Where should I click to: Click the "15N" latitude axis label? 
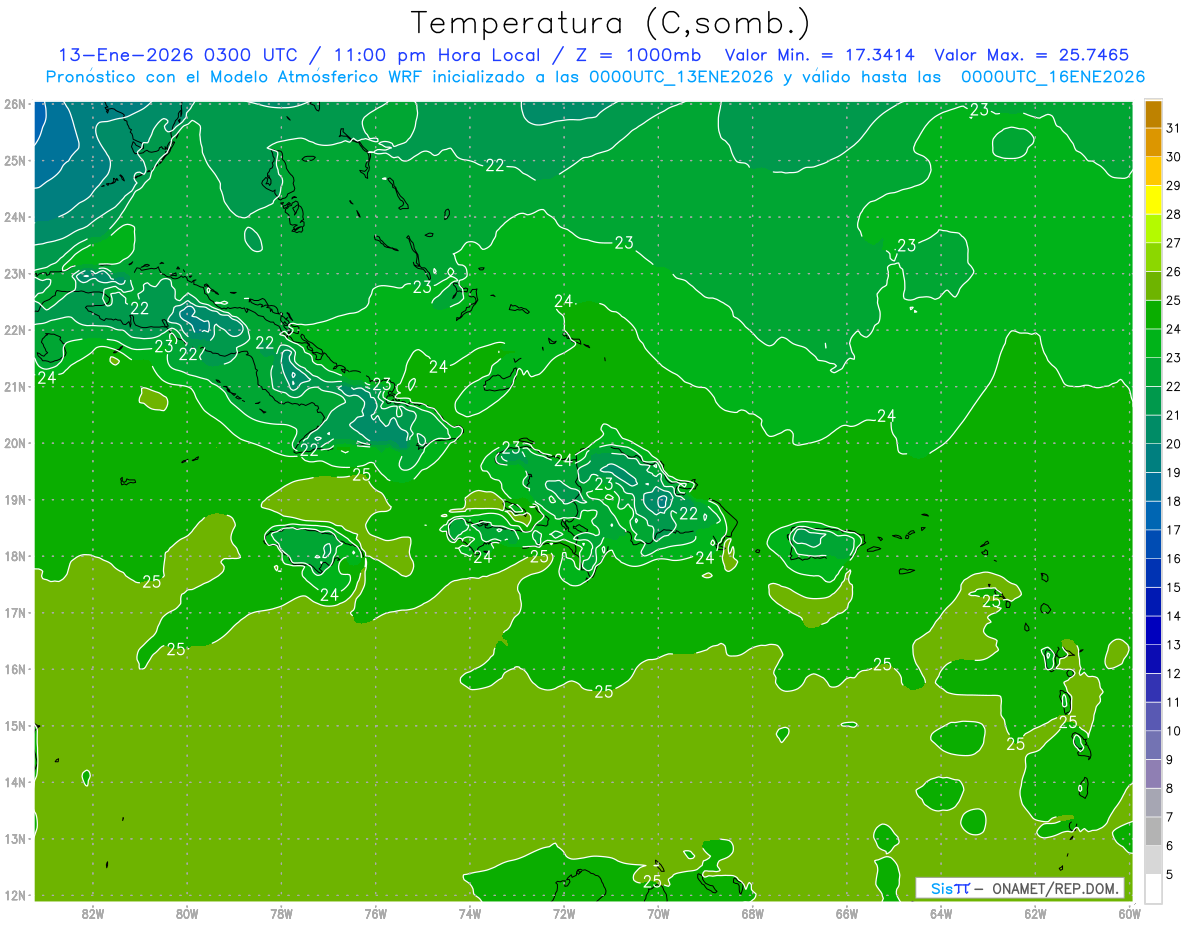pos(14,726)
